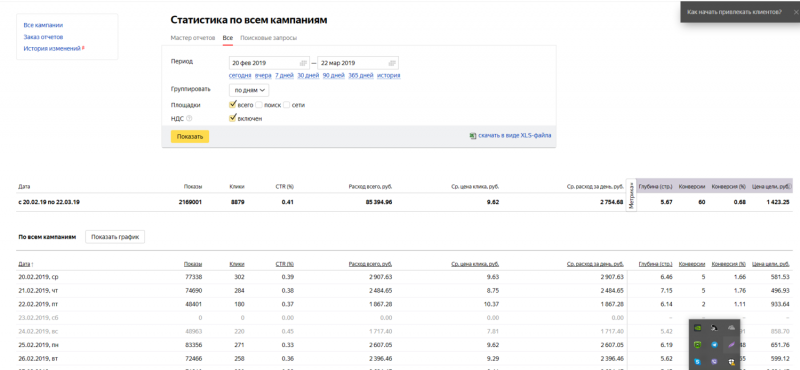Sort lower table by 'Глубина (стр.)' header
Screen dimensions: 800x370
[656, 264]
